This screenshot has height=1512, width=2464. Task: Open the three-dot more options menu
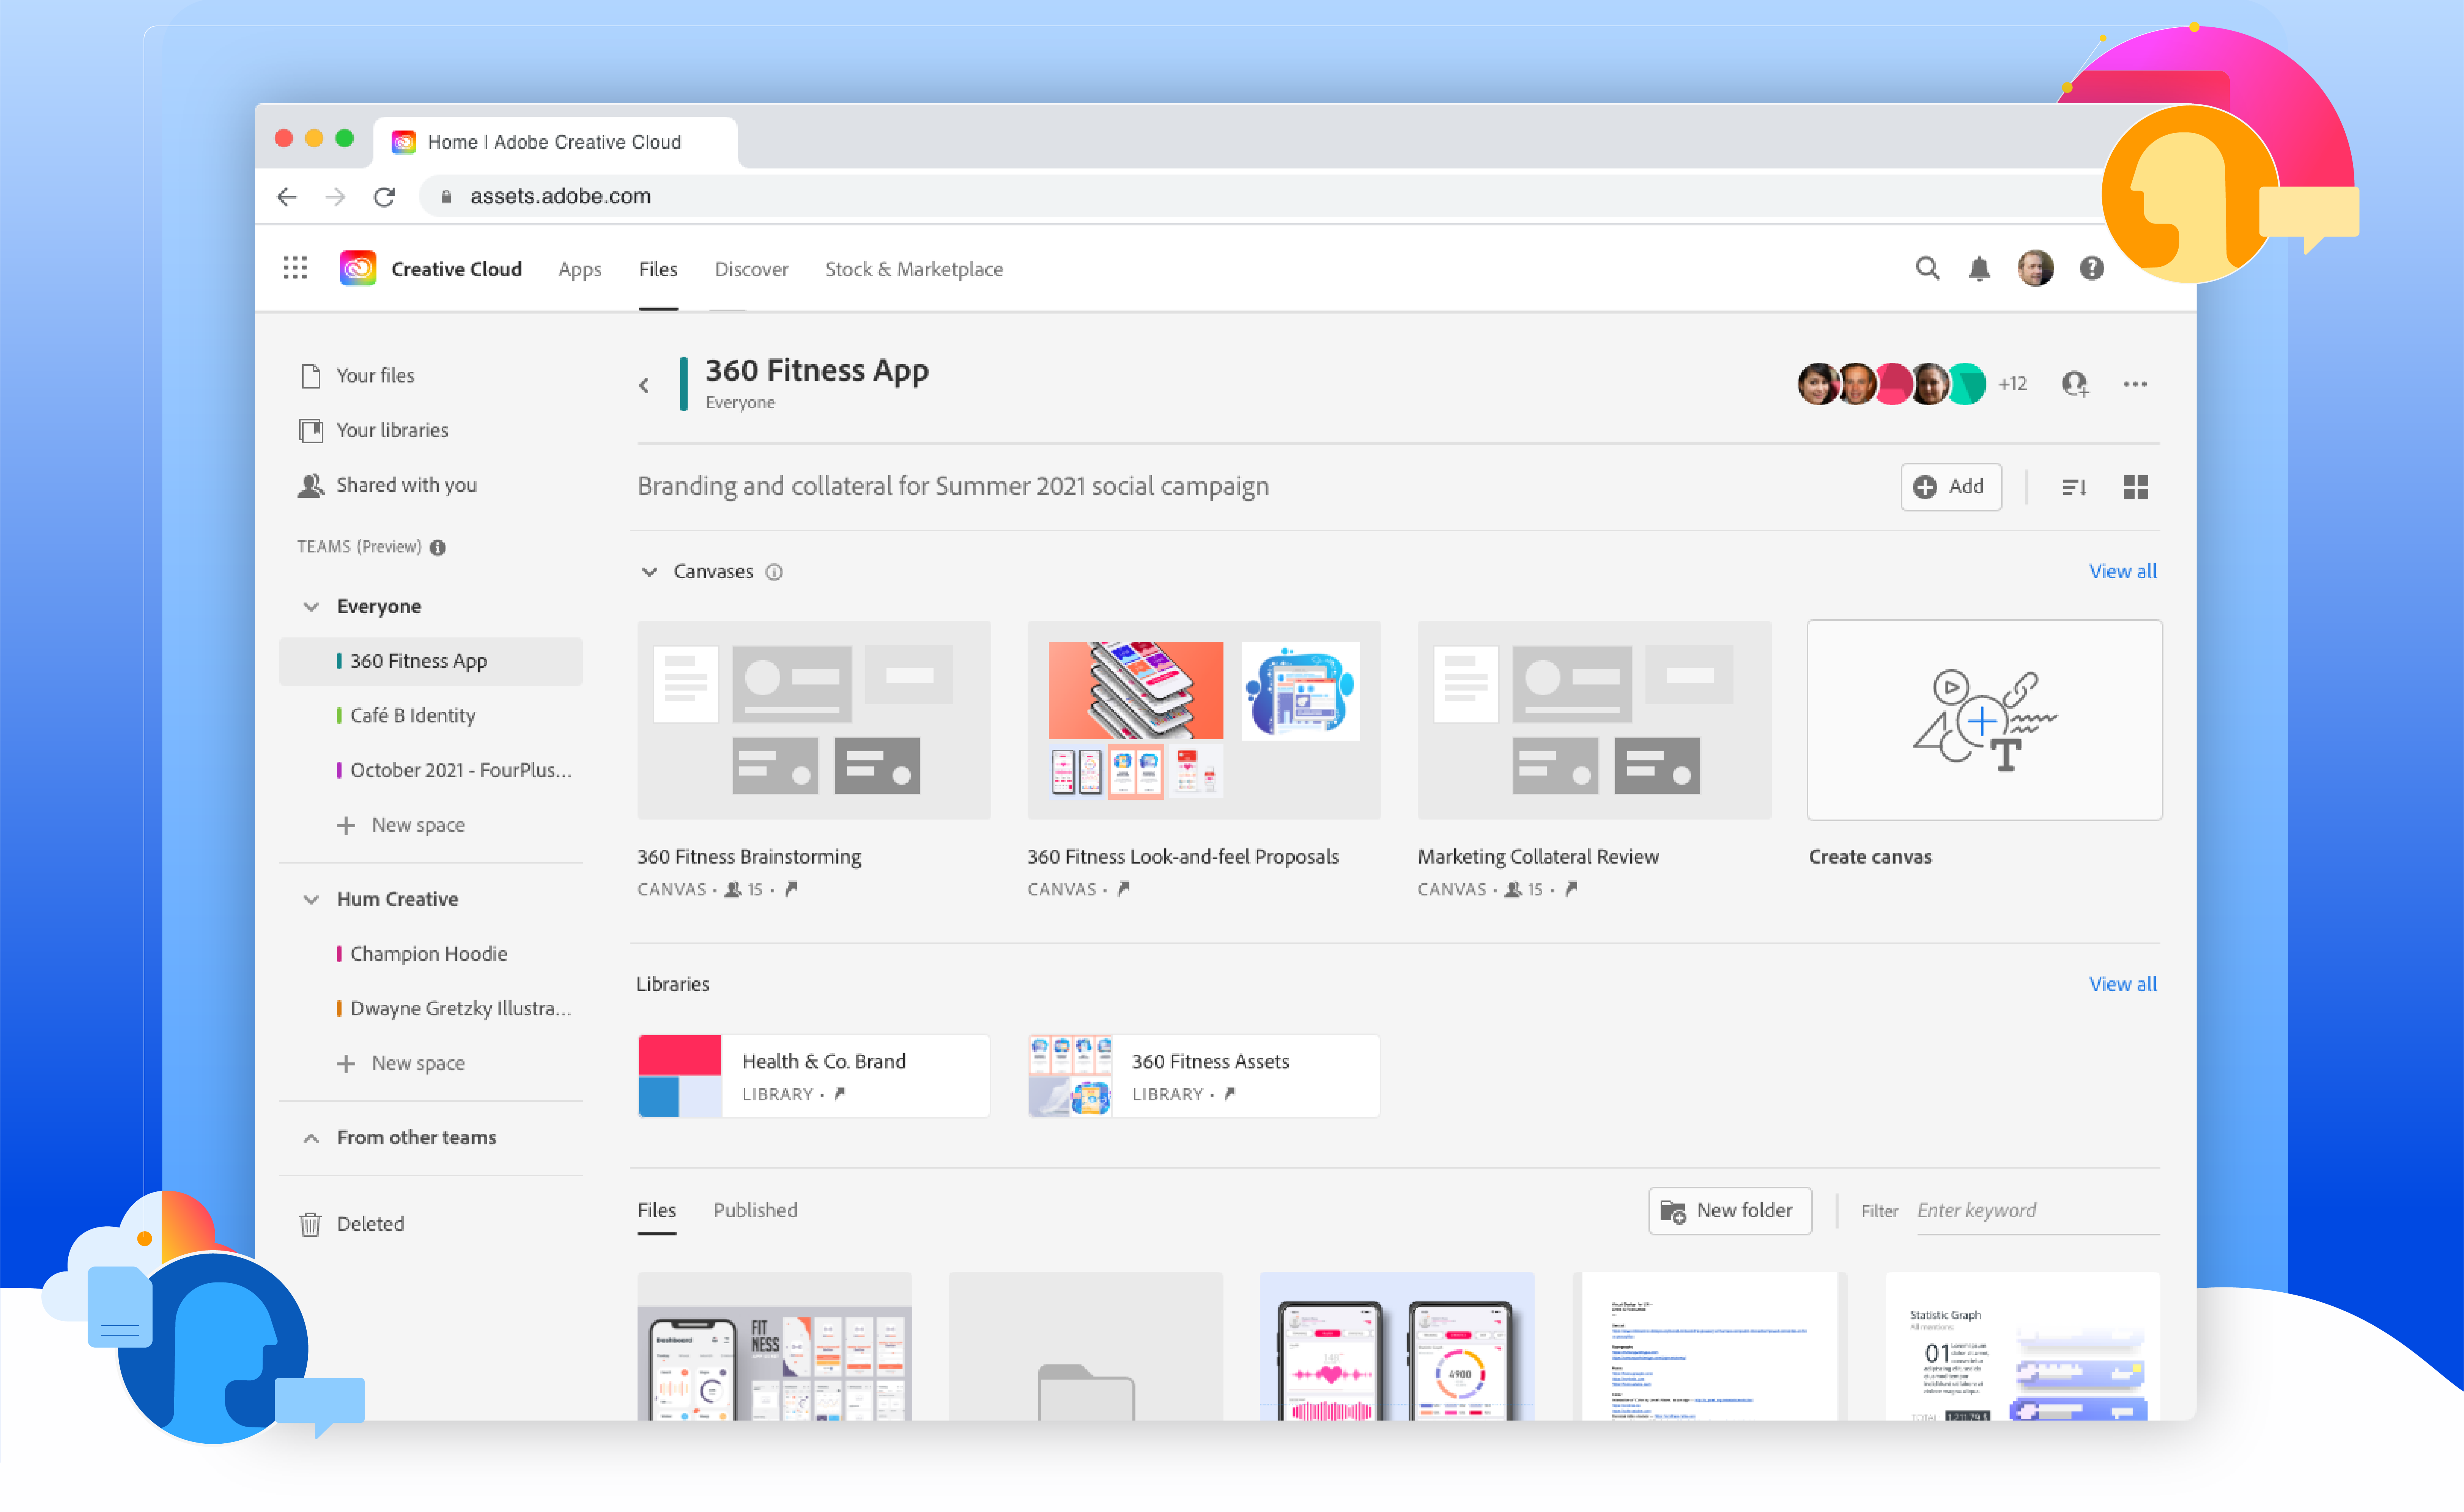click(2135, 384)
